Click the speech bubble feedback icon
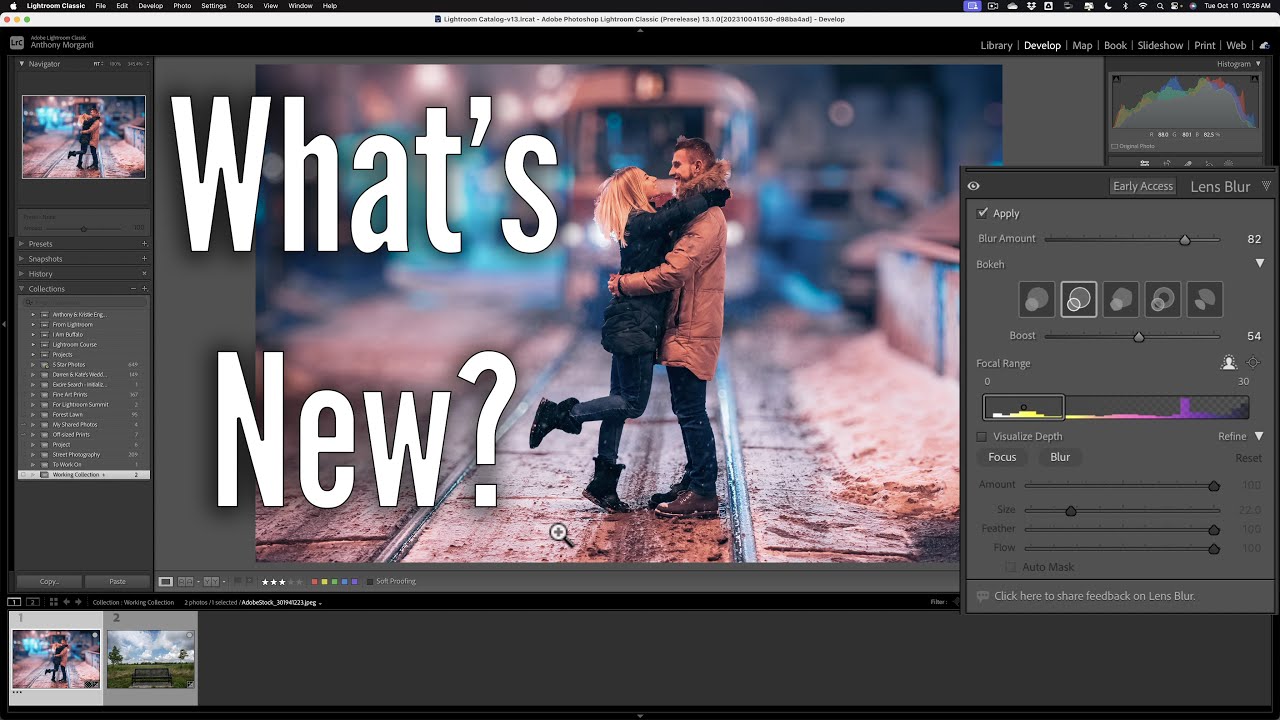The height and width of the screenshot is (720, 1280). pyautogui.click(x=983, y=596)
